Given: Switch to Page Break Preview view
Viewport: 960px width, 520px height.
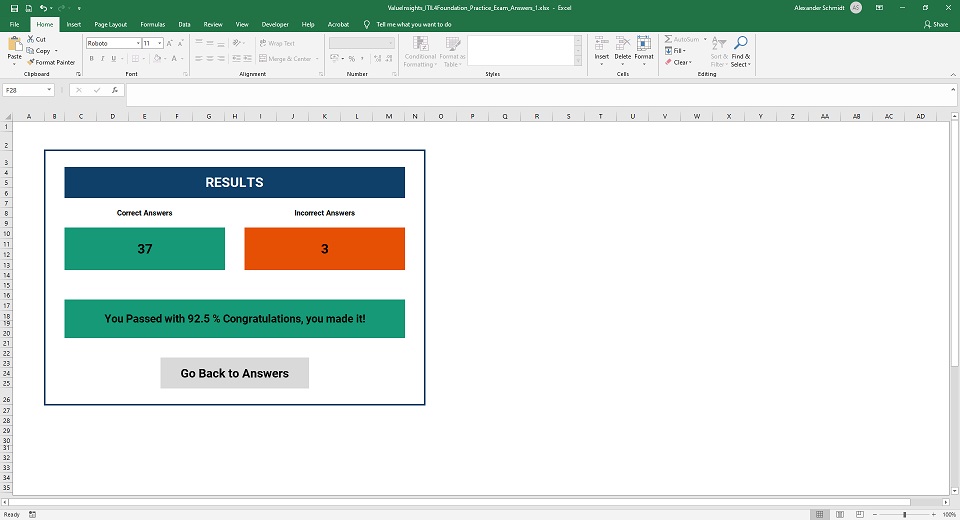Looking at the screenshot, I should point(860,514).
